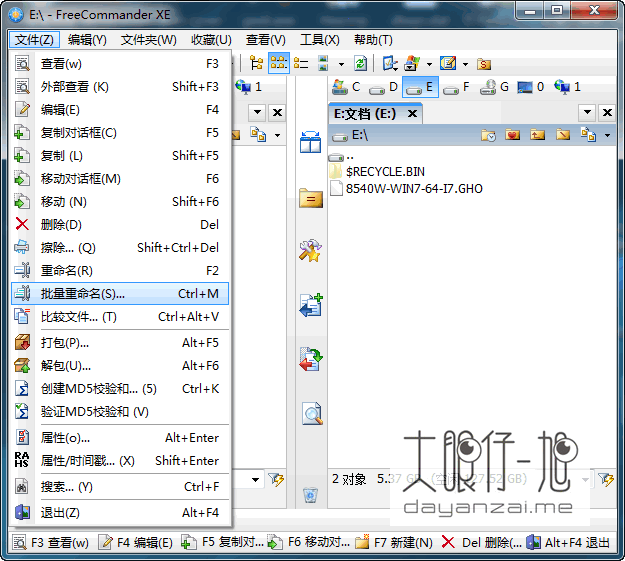The width and height of the screenshot is (625, 561).
Task: Open the 文件(Z) menu
Action: pos(34,39)
